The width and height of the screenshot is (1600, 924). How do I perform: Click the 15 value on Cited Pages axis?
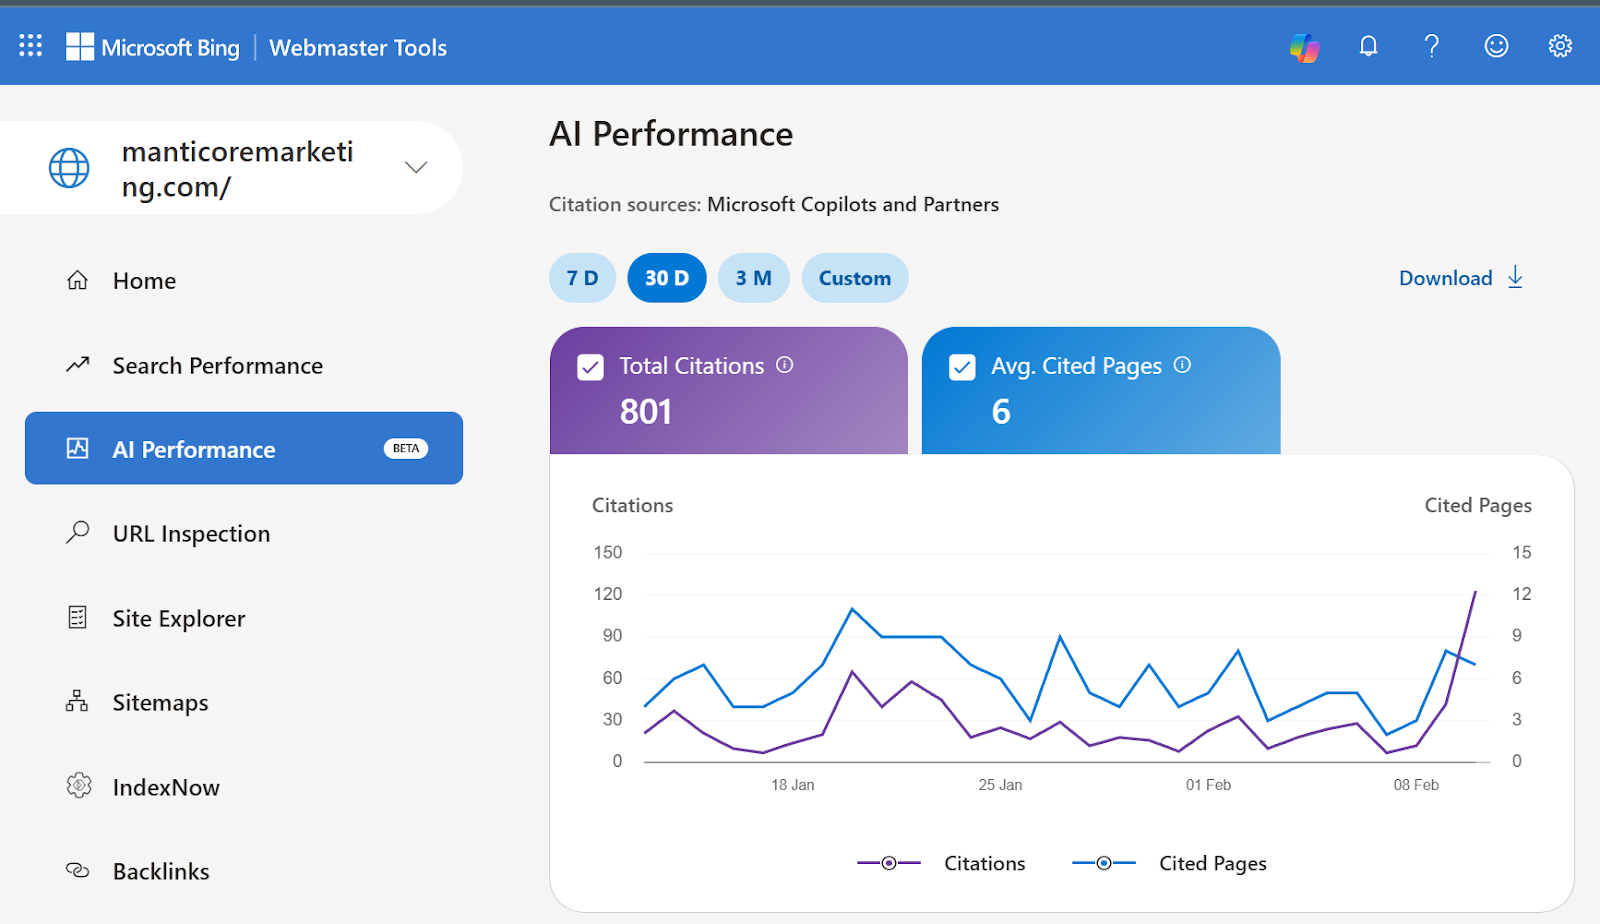pyautogui.click(x=1522, y=552)
